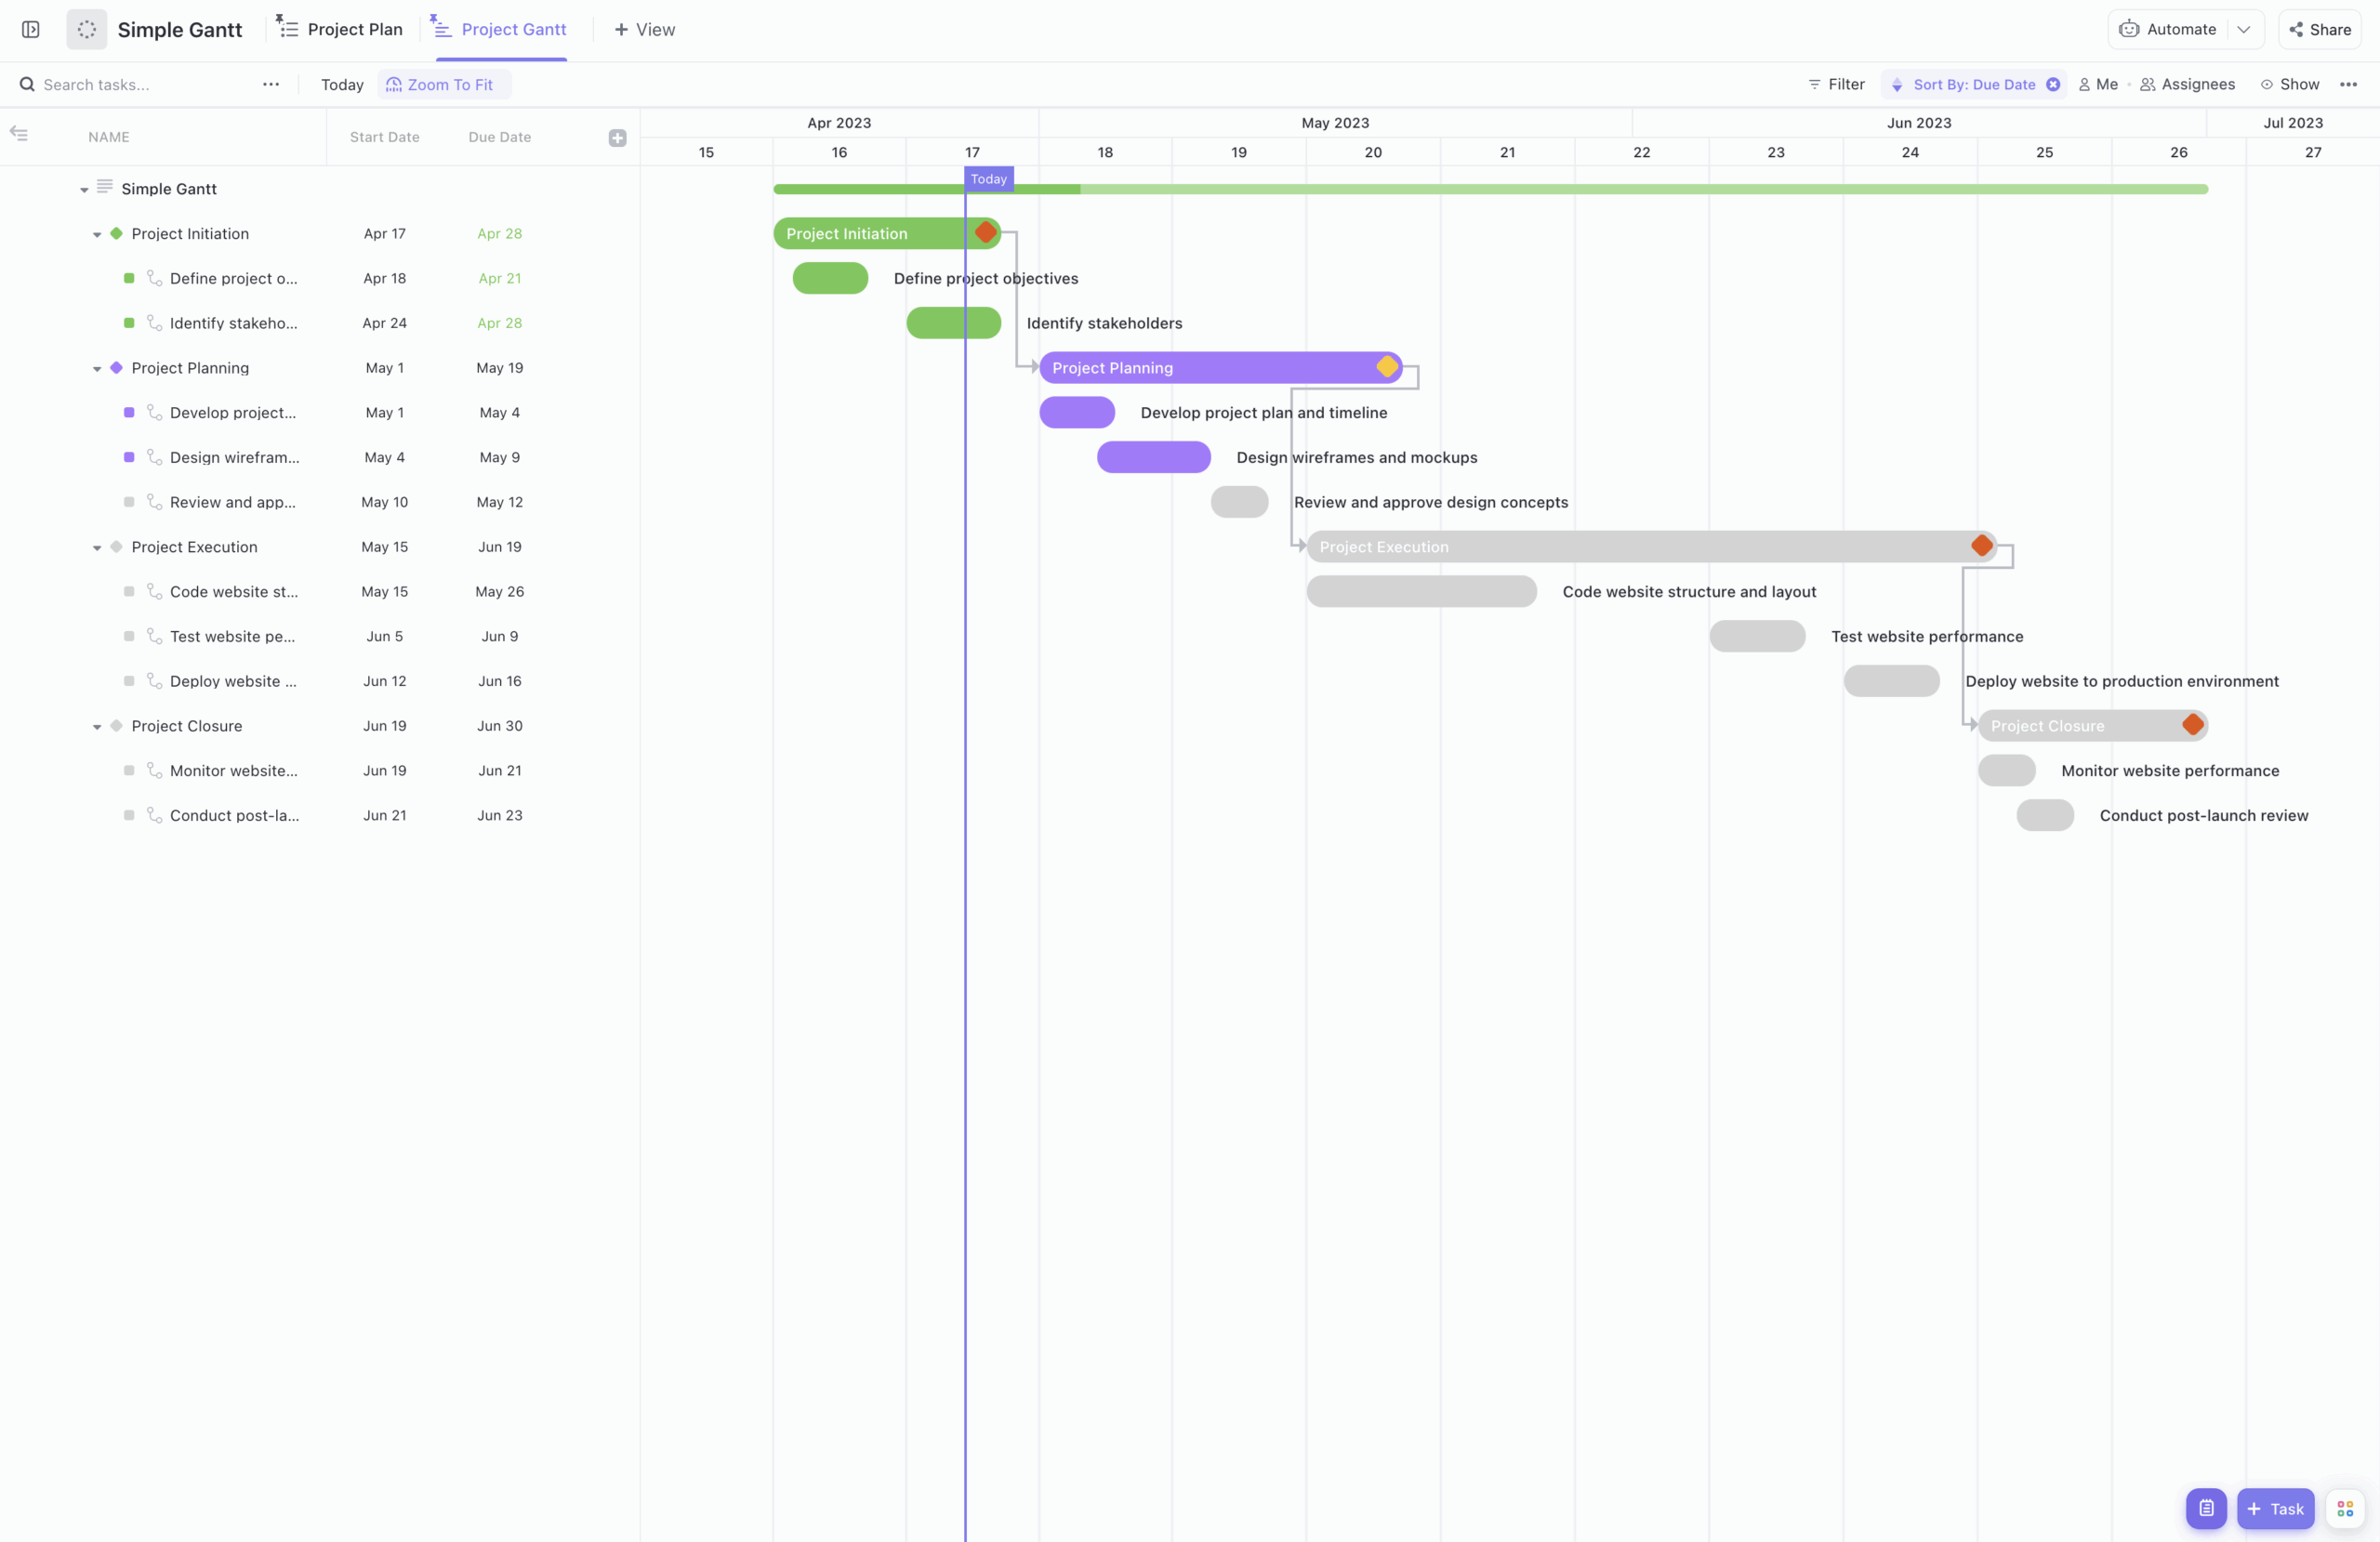Click the green status dot for Define project objectives
The height and width of the screenshot is (1542, 2380).
coord(129,278)
